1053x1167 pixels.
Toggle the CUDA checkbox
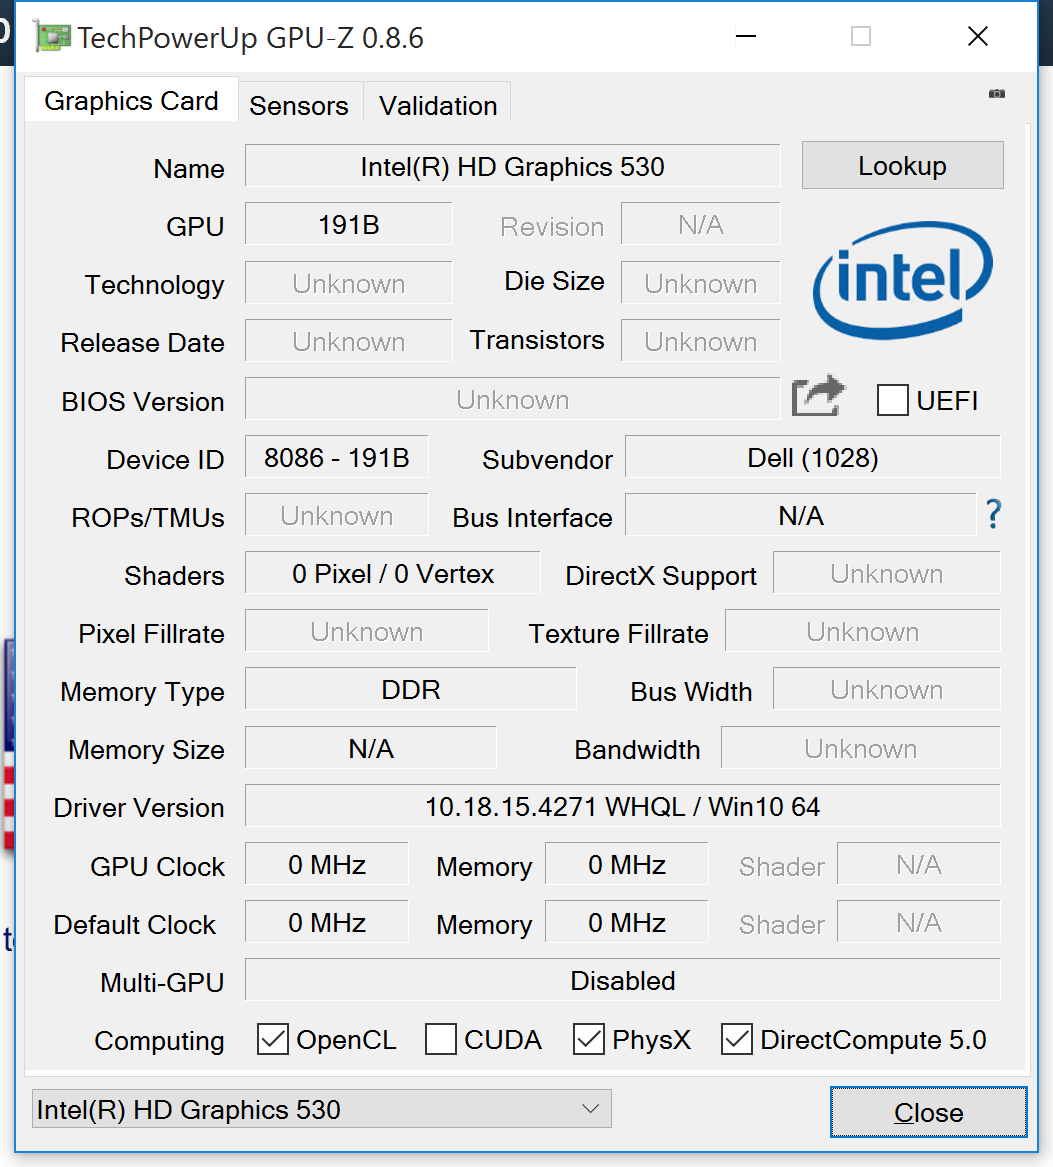[x=441, y=1039]
